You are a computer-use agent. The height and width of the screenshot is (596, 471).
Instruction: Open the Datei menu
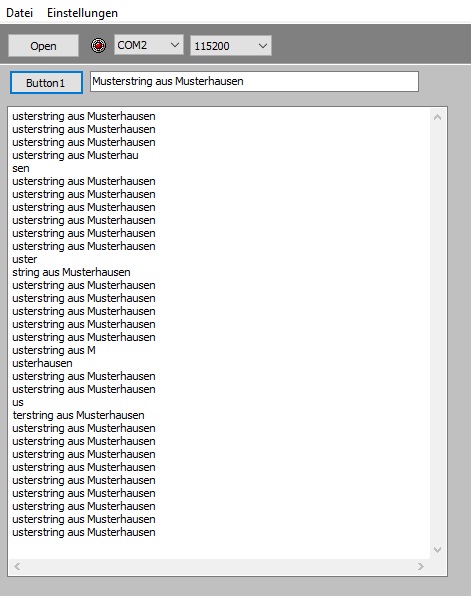tap(20, 13)
